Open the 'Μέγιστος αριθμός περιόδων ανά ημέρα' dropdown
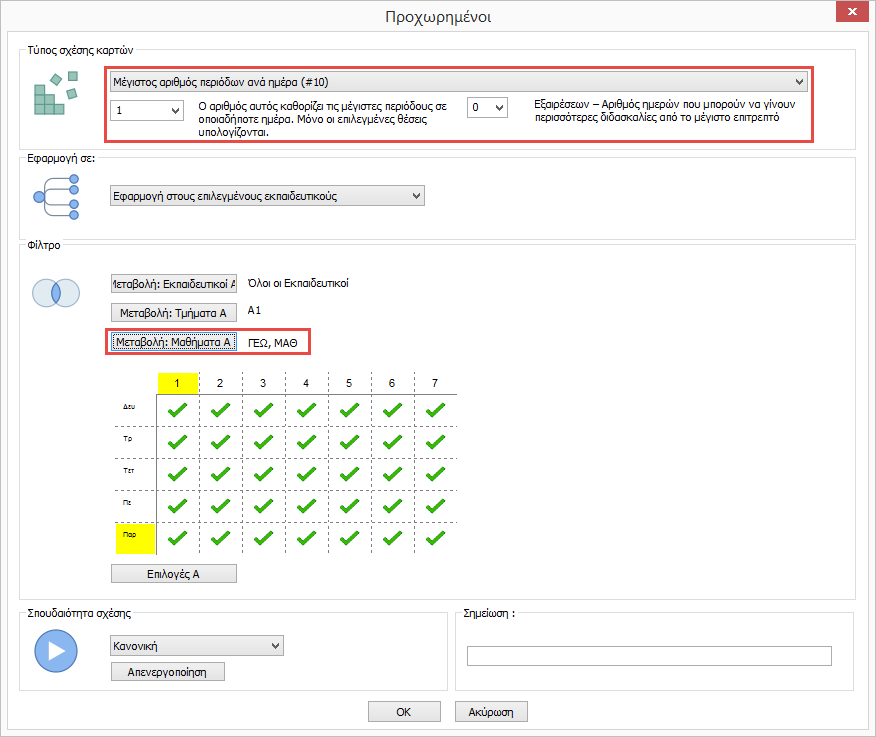The height and width of the screenshot is (737, 876). [x=457, y=82]
